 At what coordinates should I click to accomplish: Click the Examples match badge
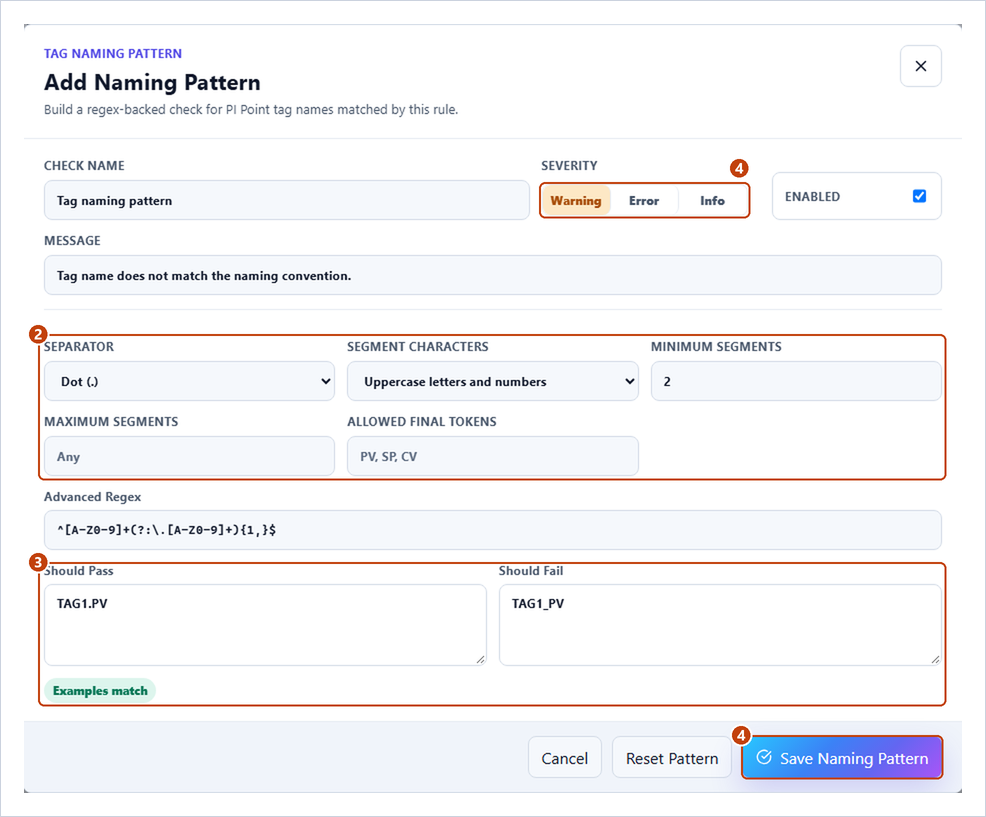[100, 691]
